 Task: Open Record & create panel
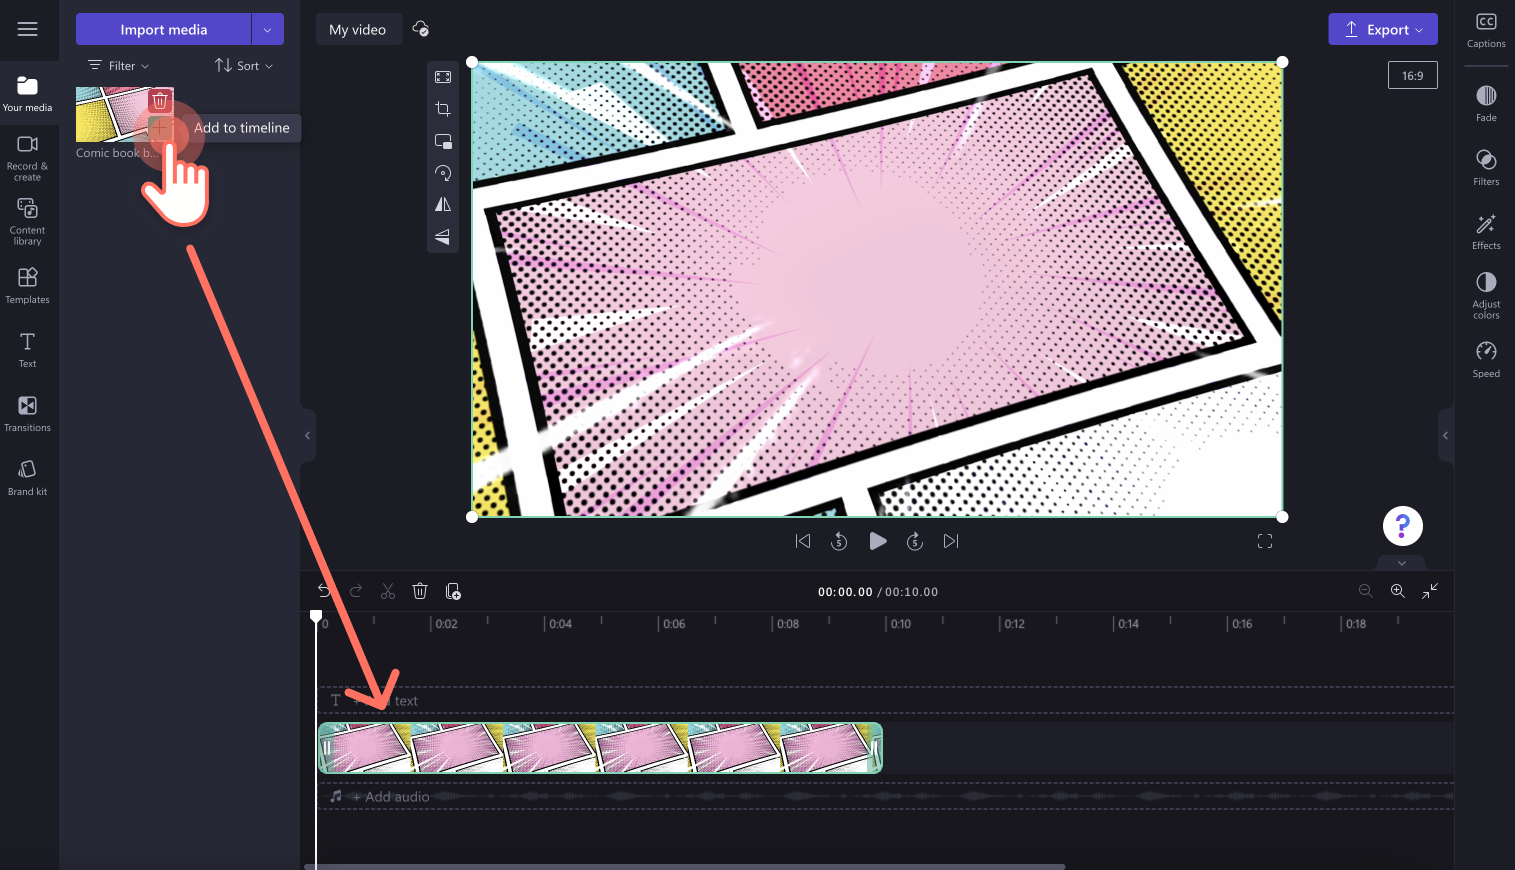[27, 158]
